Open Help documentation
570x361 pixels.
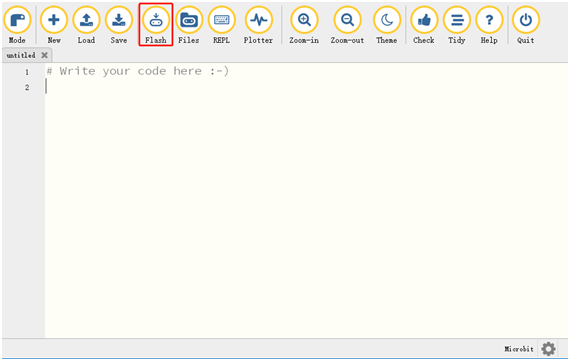(x=489, y=25)
